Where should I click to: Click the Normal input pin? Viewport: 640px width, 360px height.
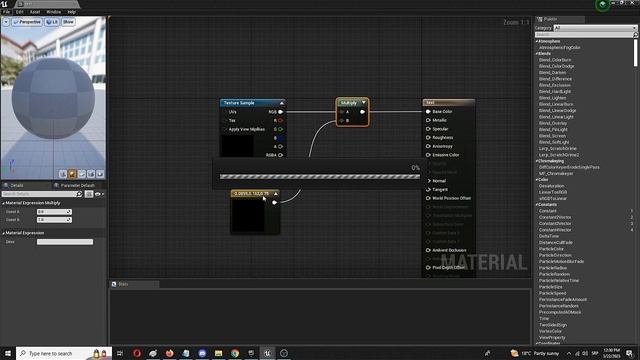pyautogui.click(x=429, y=181)
